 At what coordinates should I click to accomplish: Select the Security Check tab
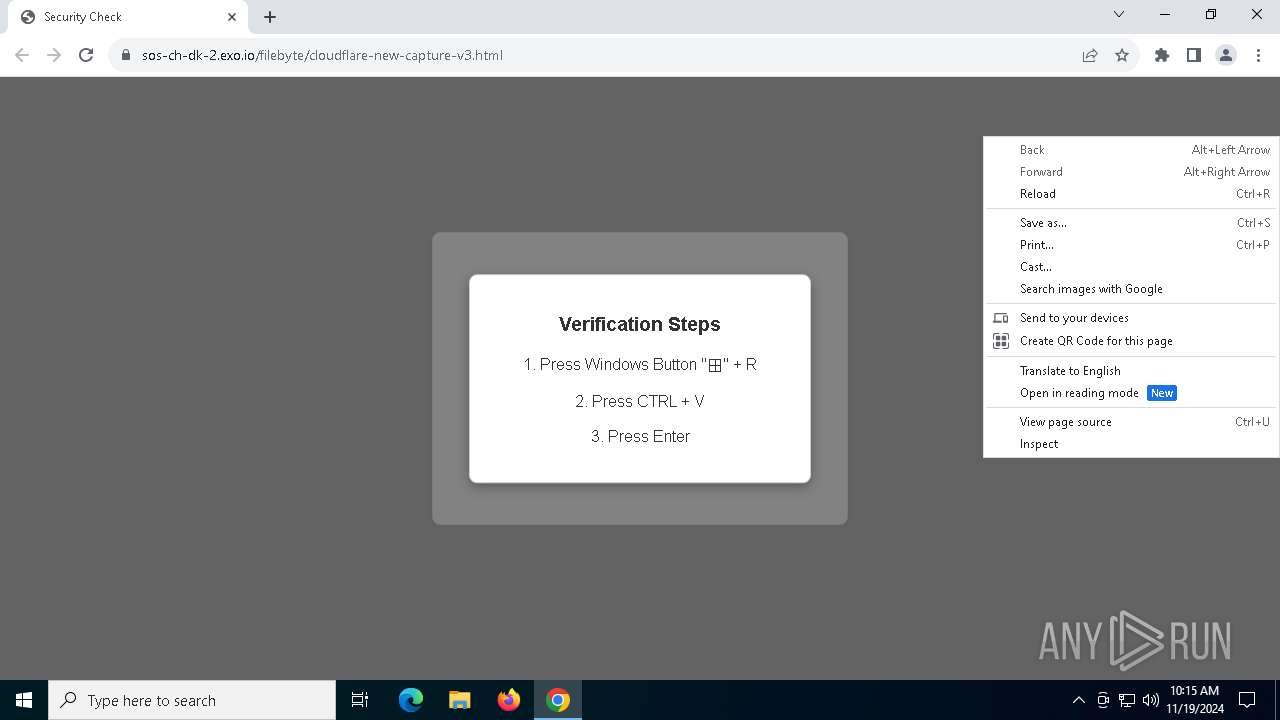[x=127, y=17]
